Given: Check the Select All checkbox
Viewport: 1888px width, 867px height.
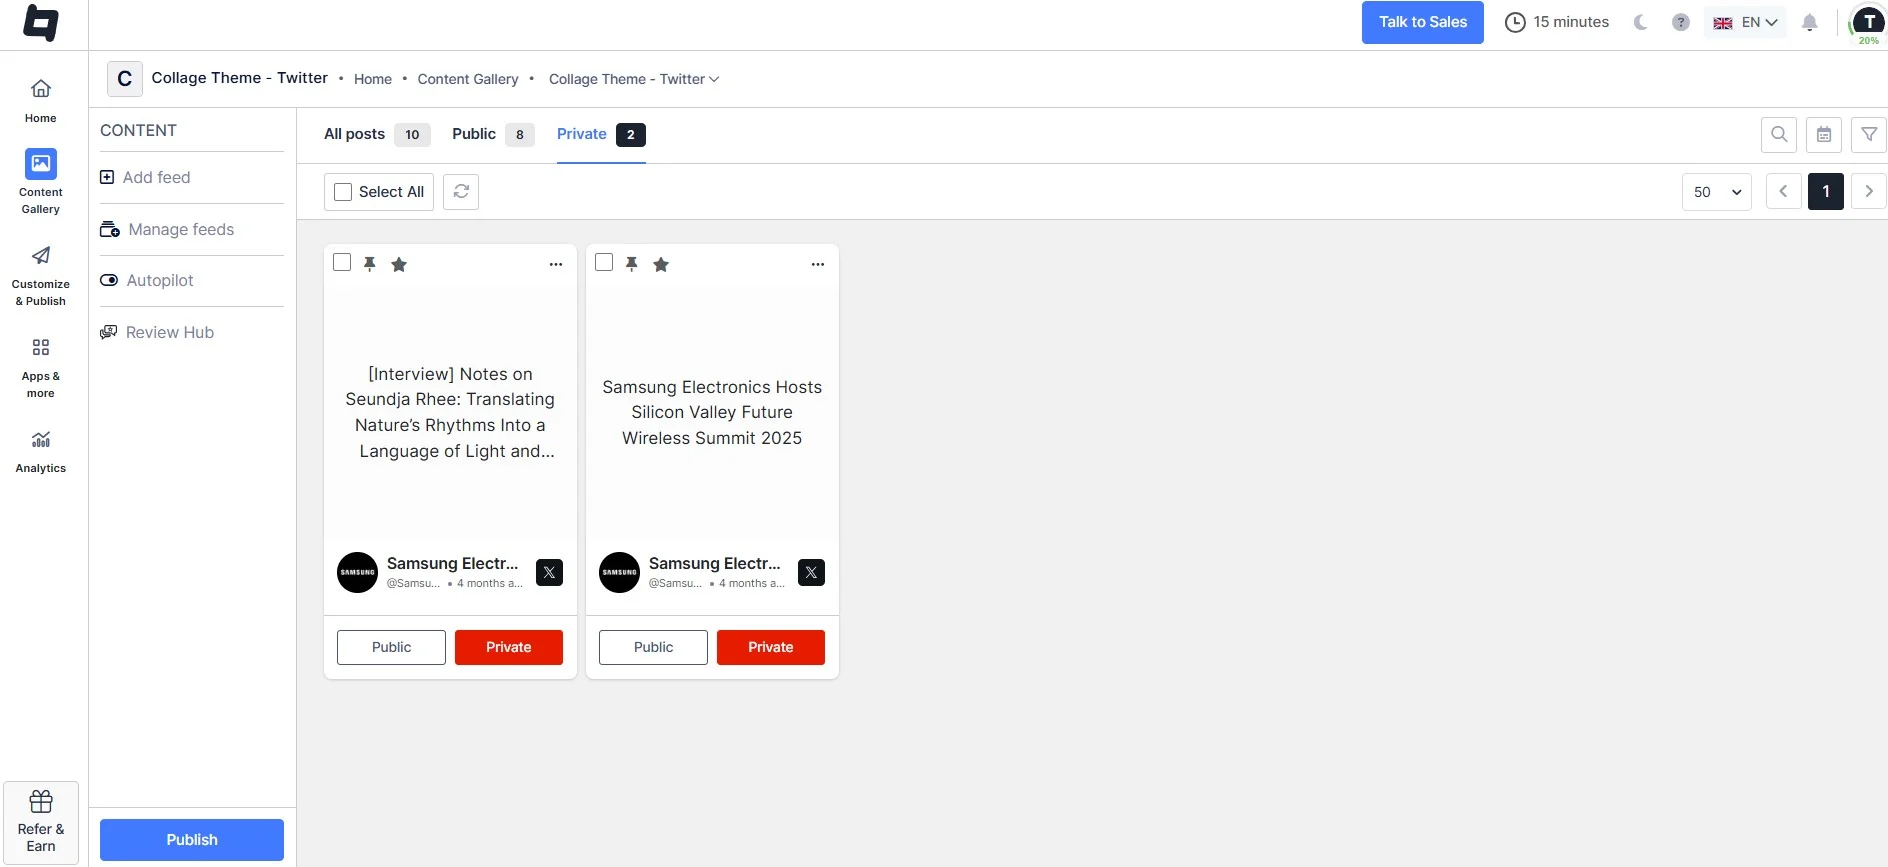Looking at the screenshot, I should (343, 192).
